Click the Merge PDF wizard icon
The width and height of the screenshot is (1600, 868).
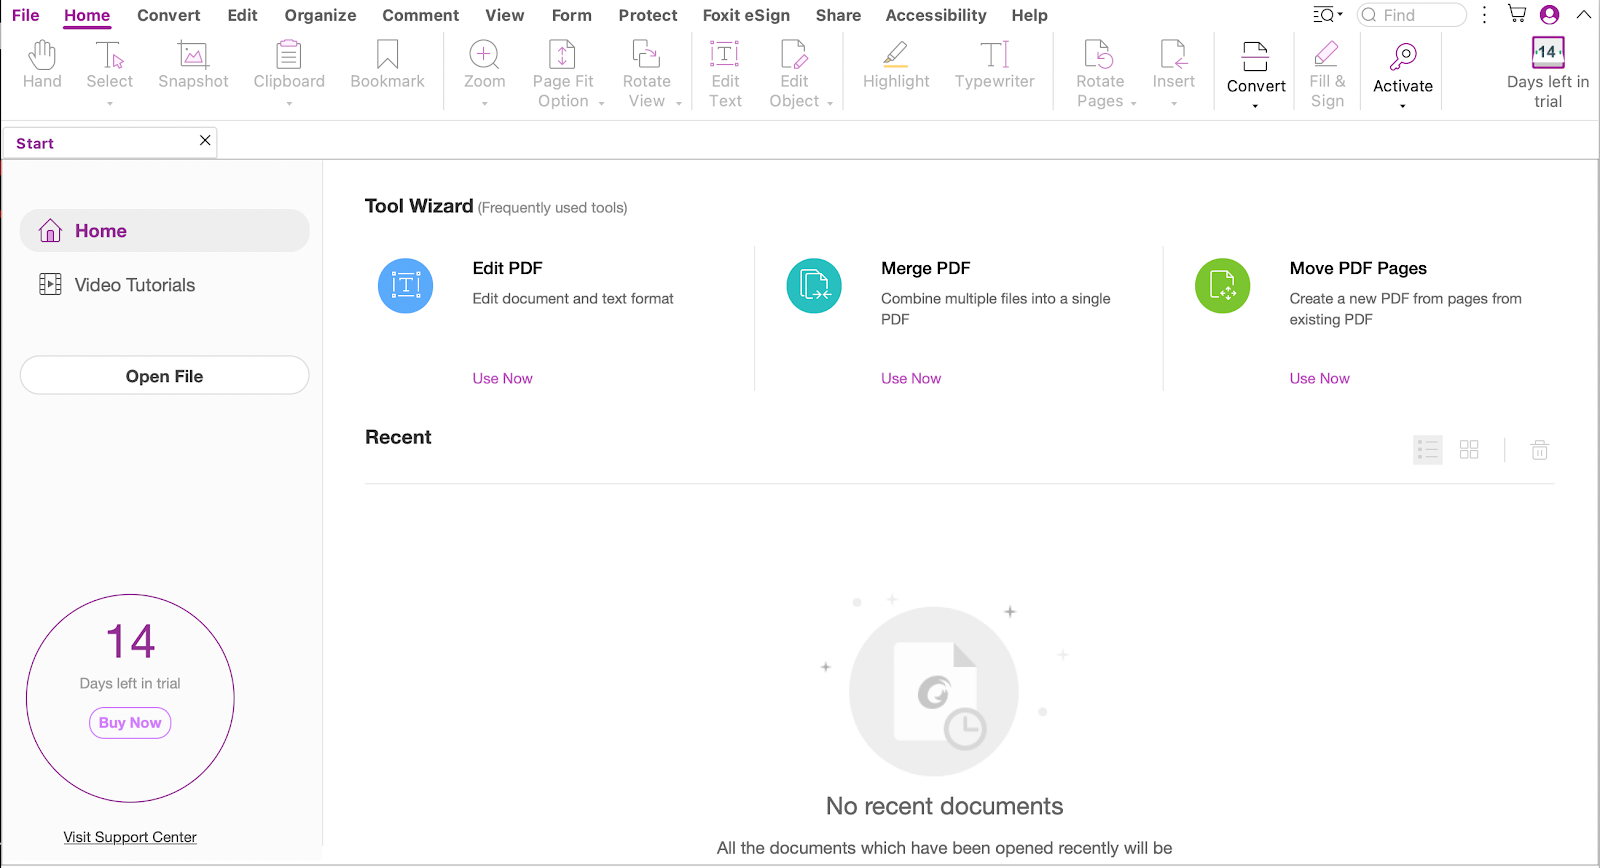(x=814, y=286)
